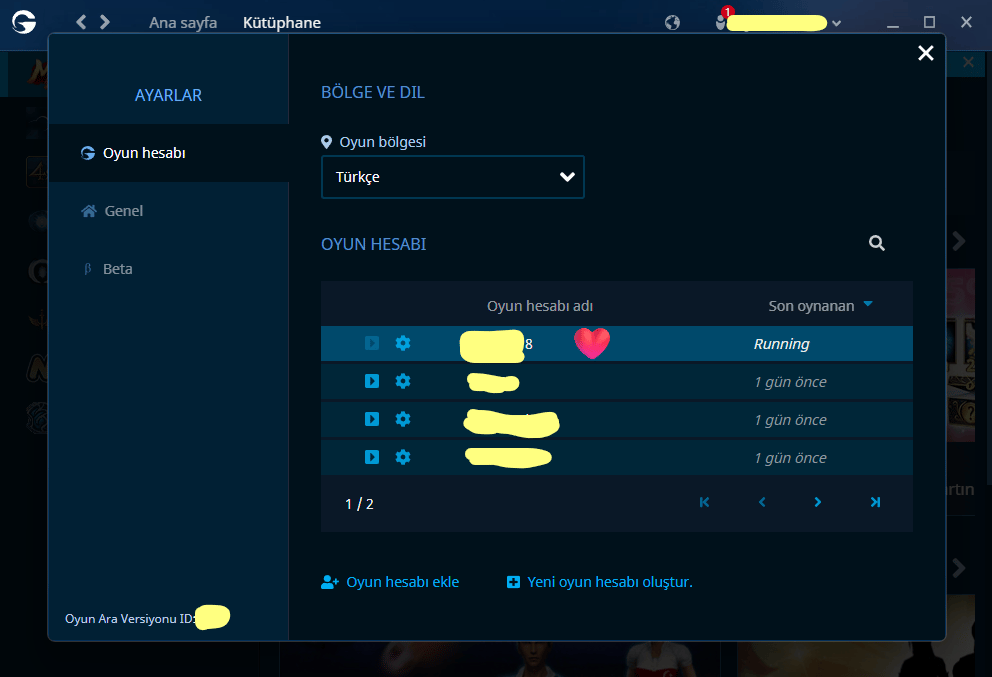Open the globe region icon in top bar
This screenshot has height=677, width=992.
(x=673, y=23)
